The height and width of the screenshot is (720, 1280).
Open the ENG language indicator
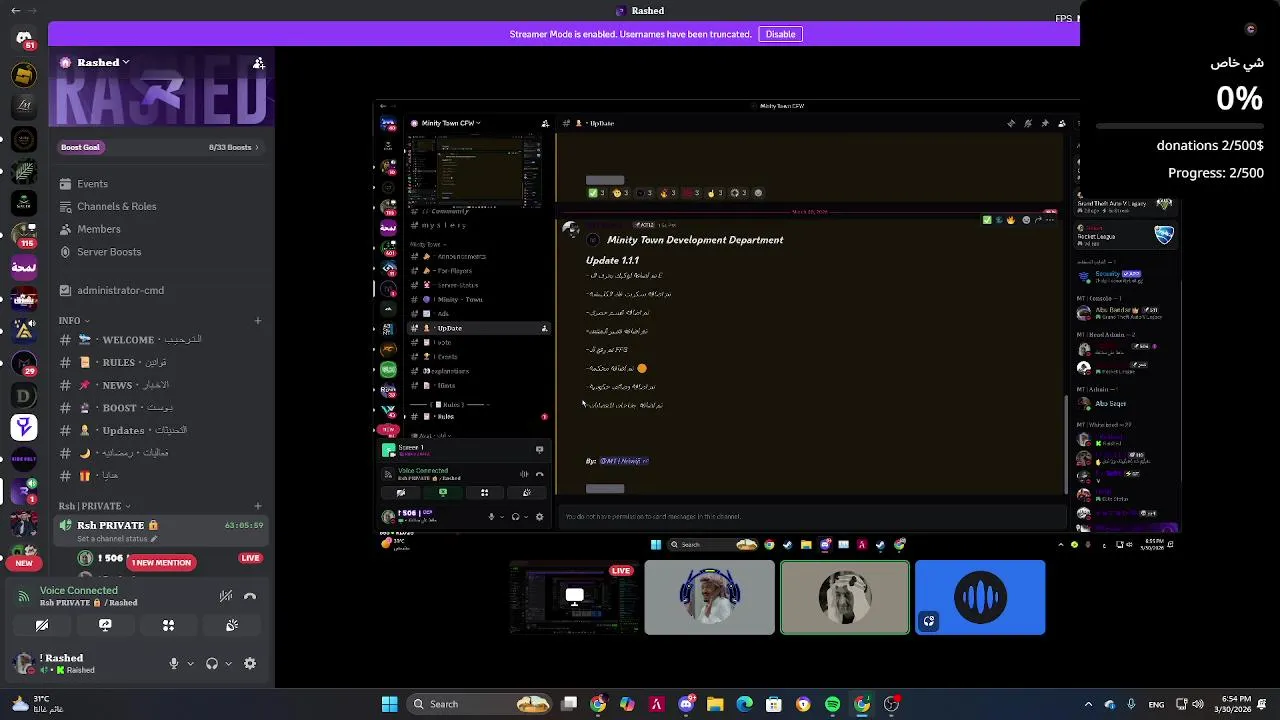pos(1156,704)
